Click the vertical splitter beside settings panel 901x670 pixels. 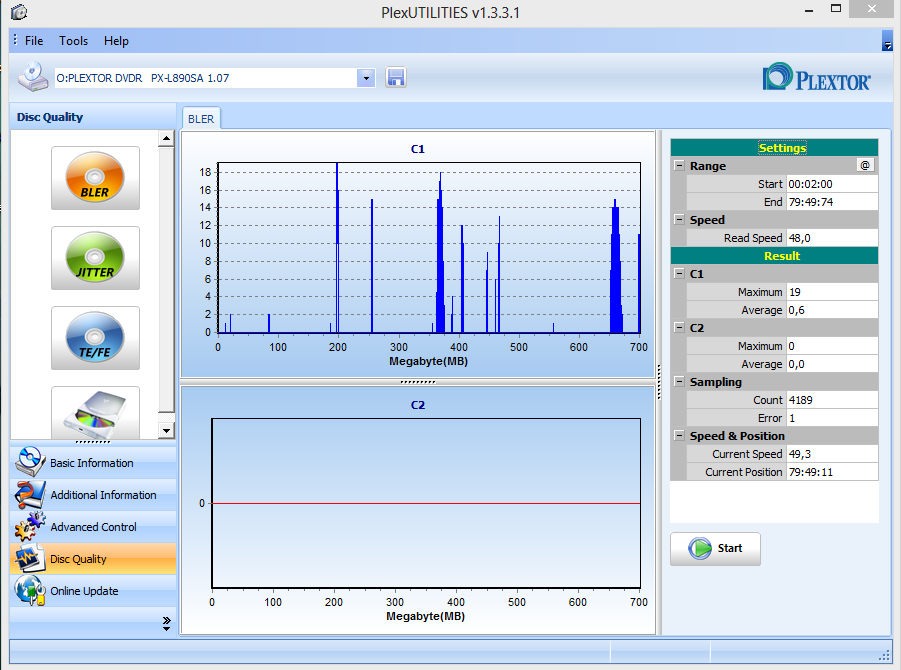[659, 382]
